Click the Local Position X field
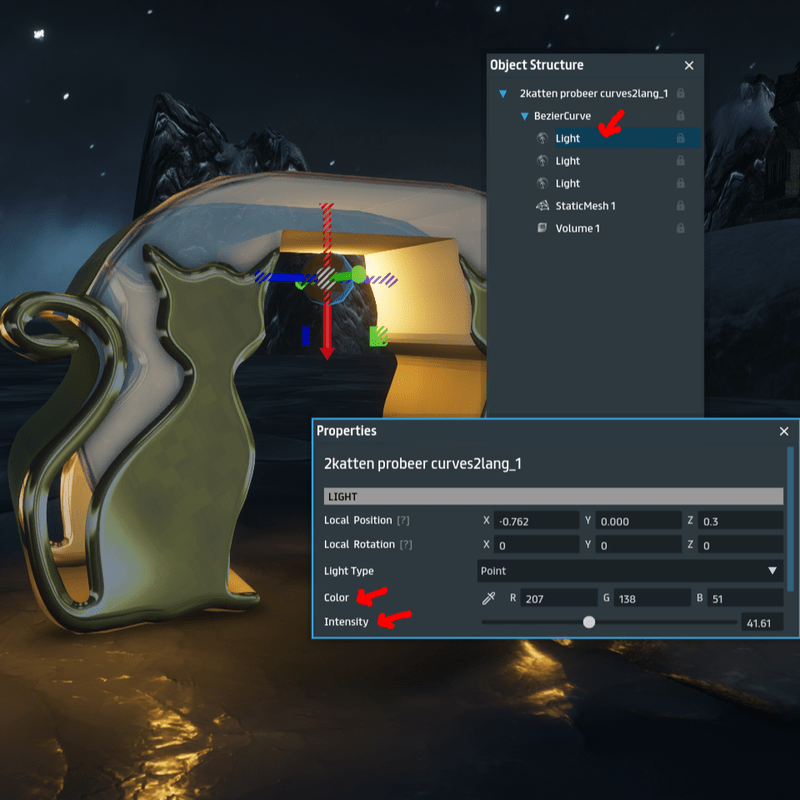 coord(536,520)
